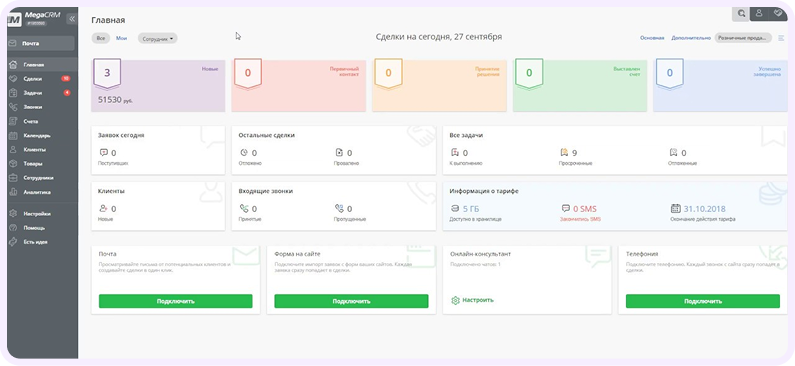This screenshot has height=366, width=795.
Task: Open Счета section in sidebar
Action: pos(43,122)
